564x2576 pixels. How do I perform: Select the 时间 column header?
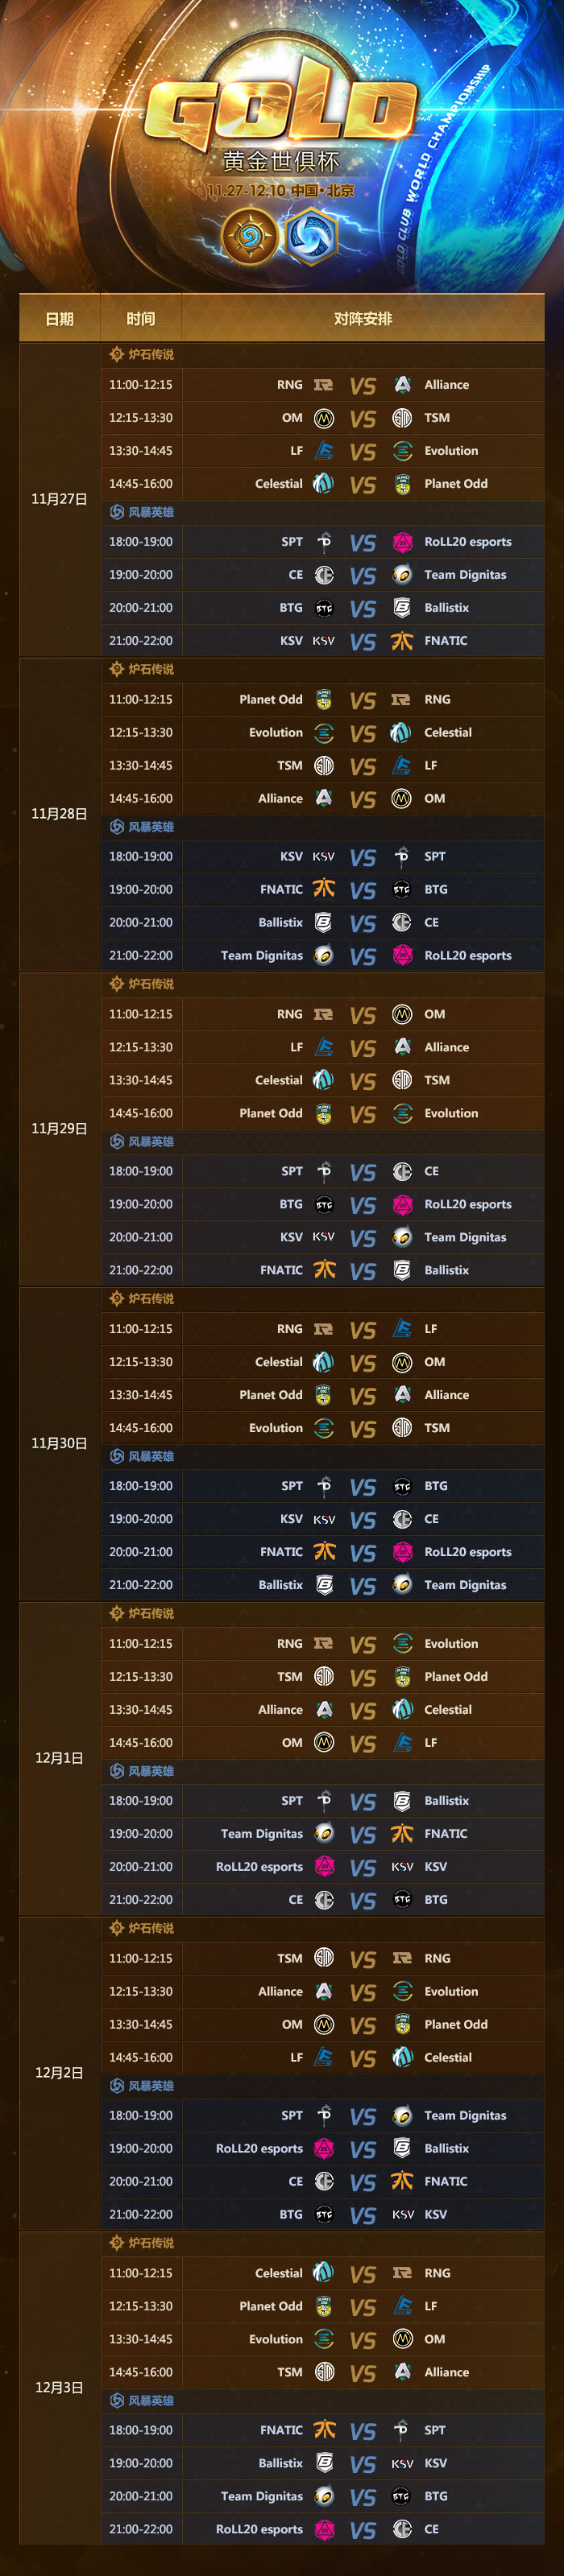click(141, 319)
